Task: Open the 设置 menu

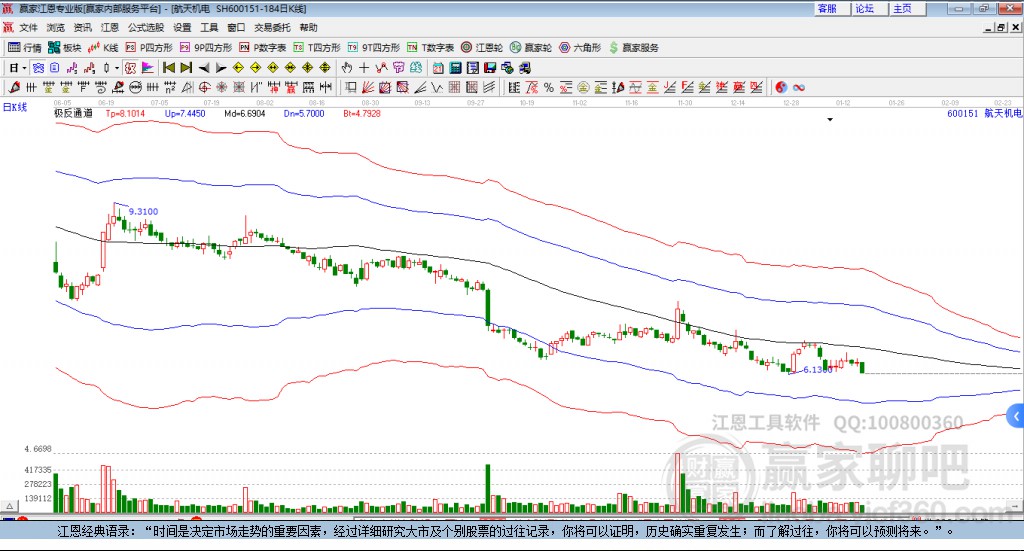Action: [x=182, y=27]
